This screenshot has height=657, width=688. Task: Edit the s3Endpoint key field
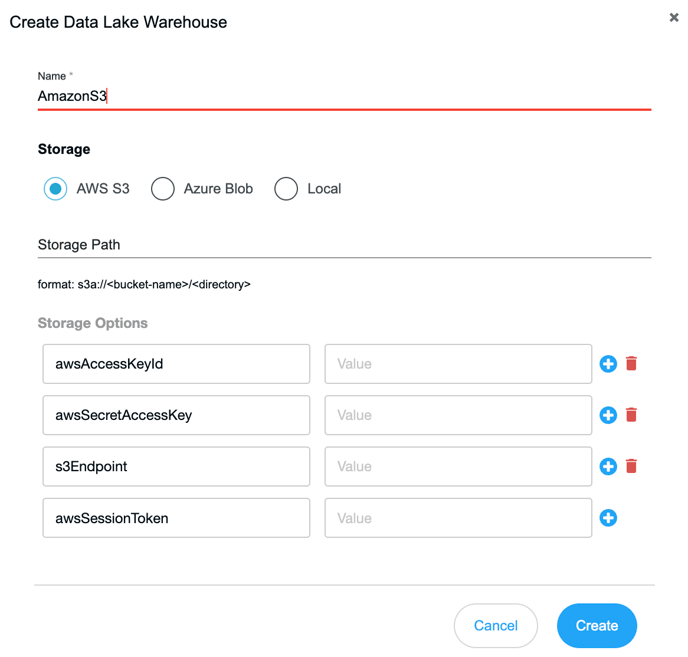click(176, 467)
